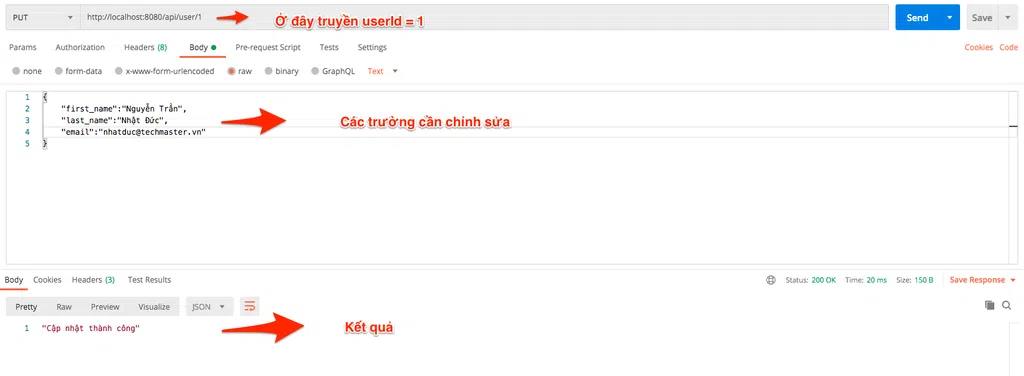Open the response Headers (3) tab

pyautogui.click(x=93, y=279)
